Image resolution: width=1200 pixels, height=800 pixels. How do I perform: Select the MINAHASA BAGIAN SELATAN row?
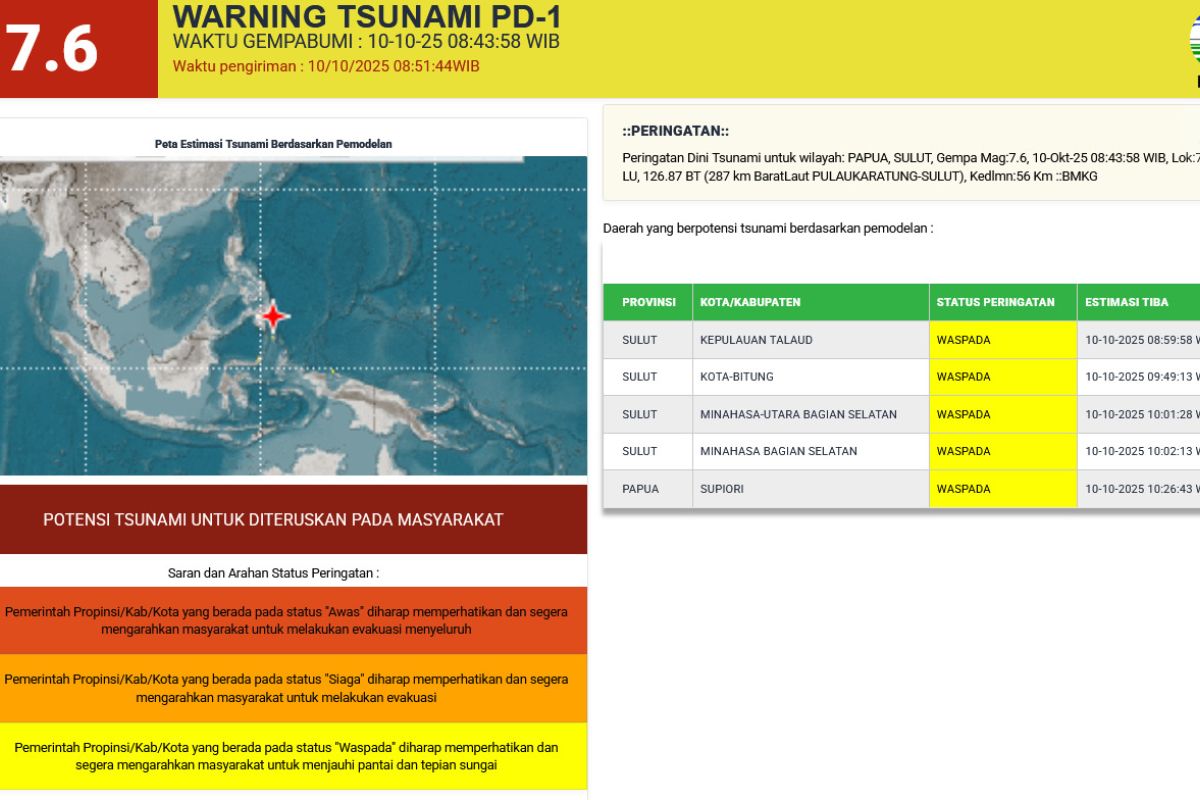[x=778, y=451]
